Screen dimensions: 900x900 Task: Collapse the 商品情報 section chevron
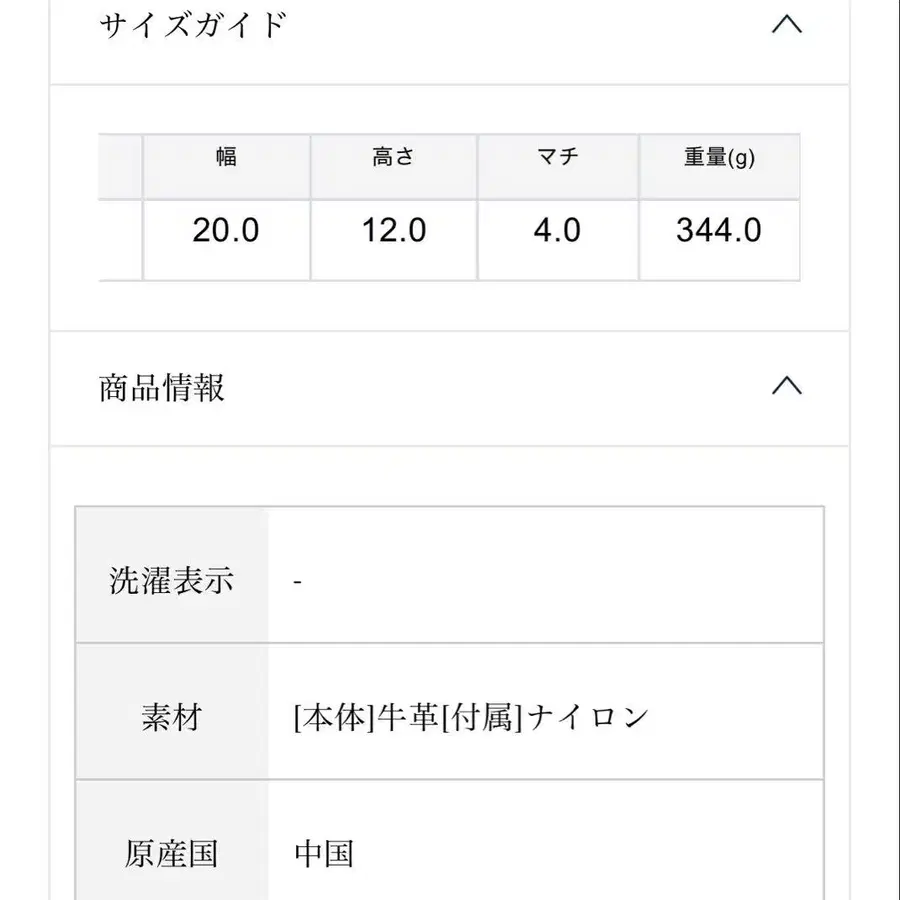pos(789,387)
